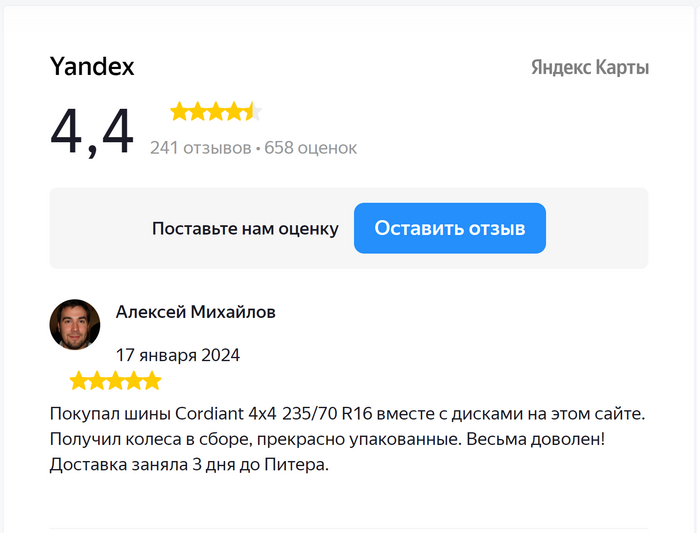Open the Яндекс Карты logo link
Image resolution: width=700 pixels, height=533 pixels.
tap(589, 68)
